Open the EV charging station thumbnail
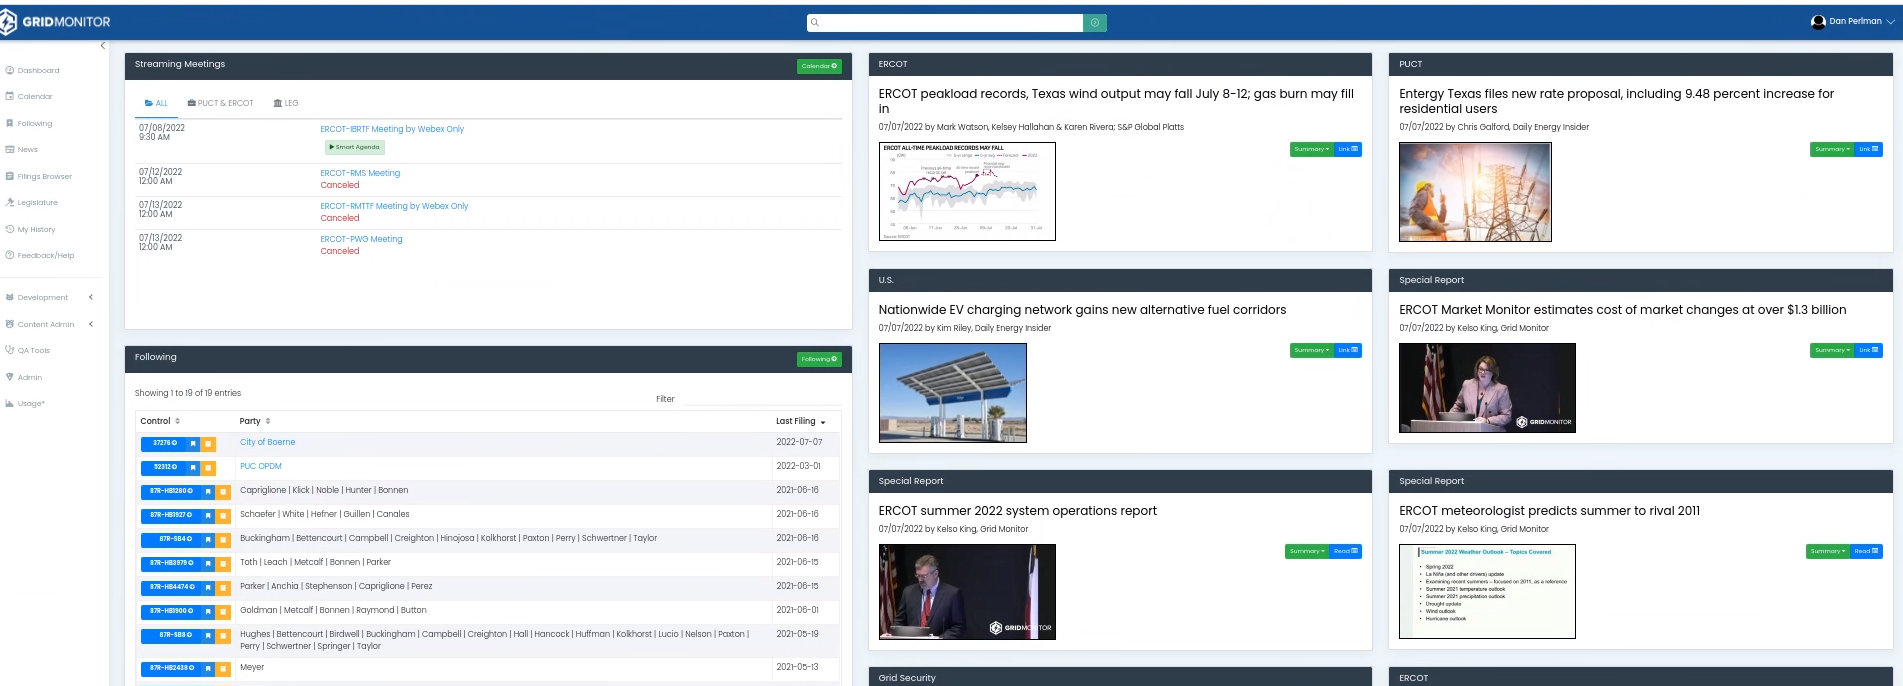 [953, 393]
